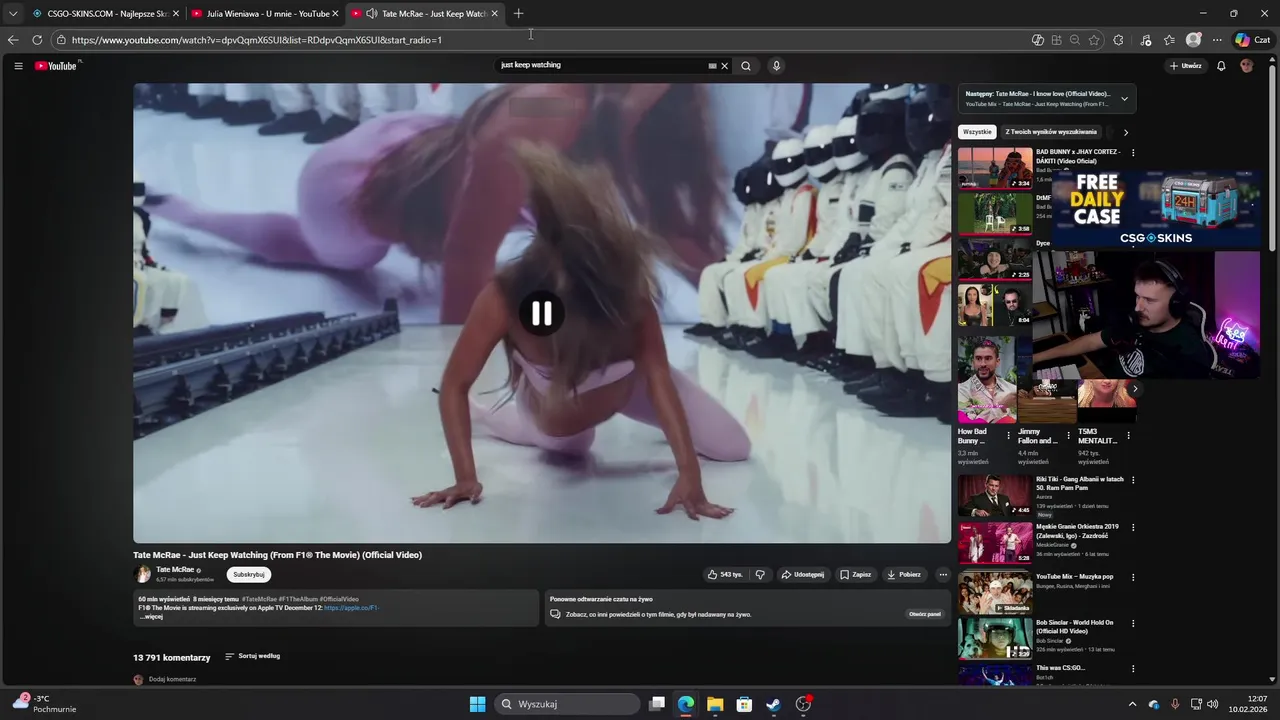1280x720 pixels.
Task: Pause the video with center overlay button
Action: (x=541, y=313)
